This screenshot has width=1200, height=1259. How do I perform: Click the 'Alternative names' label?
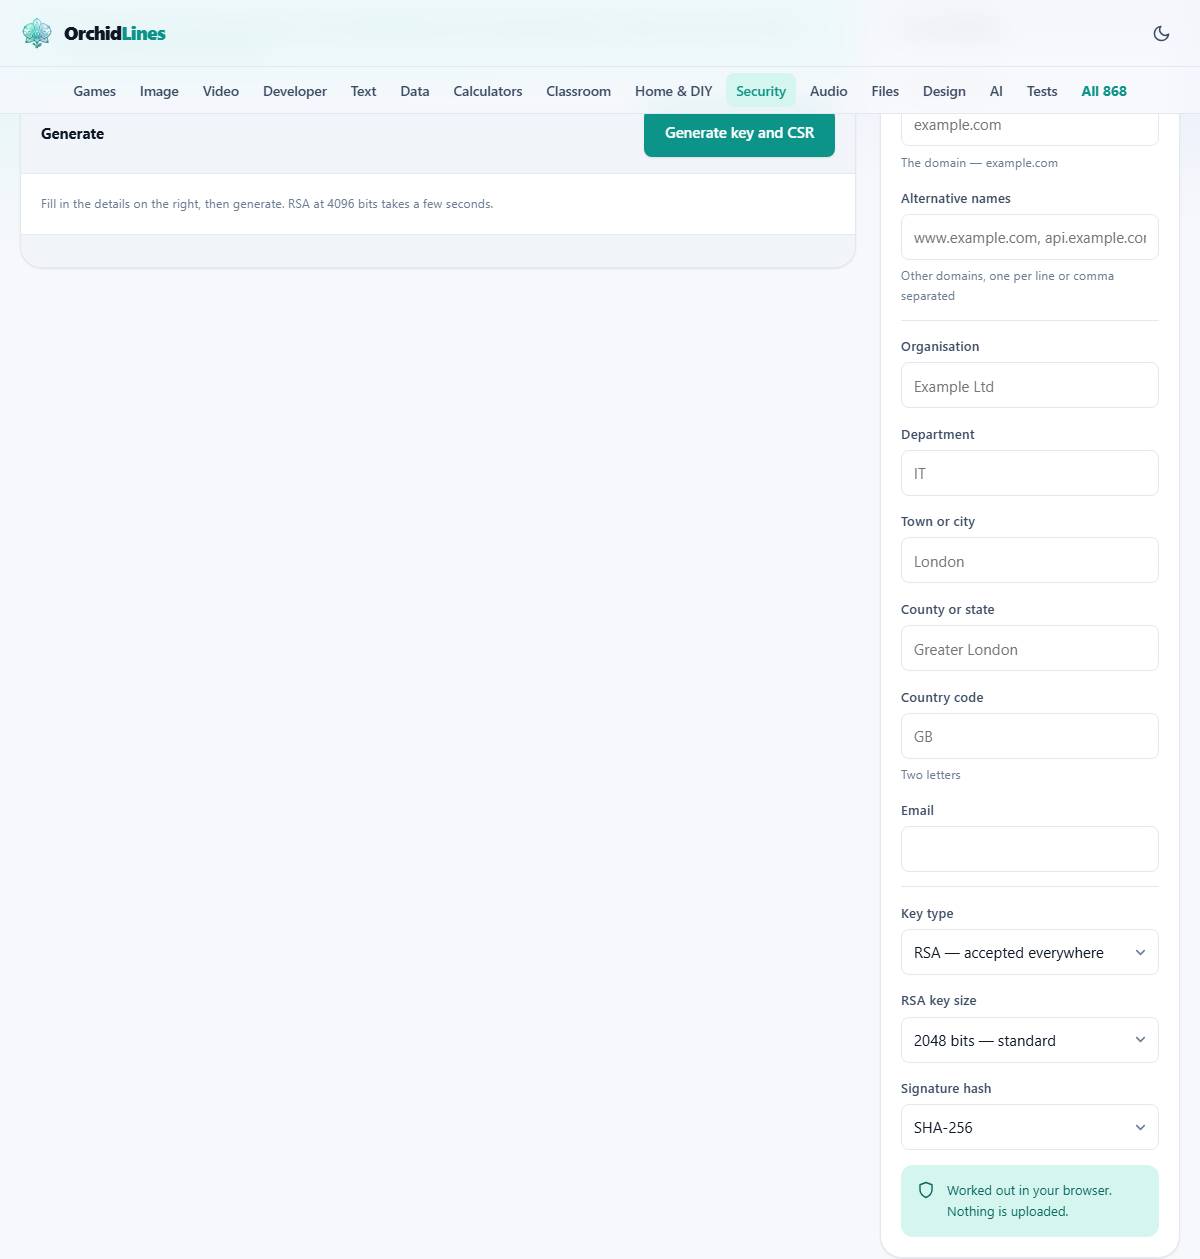coord(955,199)
